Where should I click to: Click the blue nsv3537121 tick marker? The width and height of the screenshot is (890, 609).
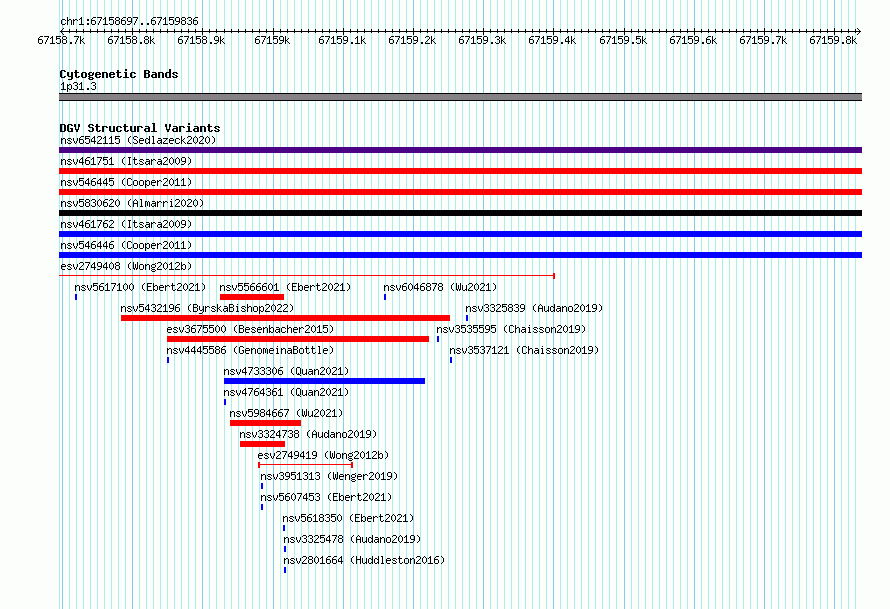(451, 360)
